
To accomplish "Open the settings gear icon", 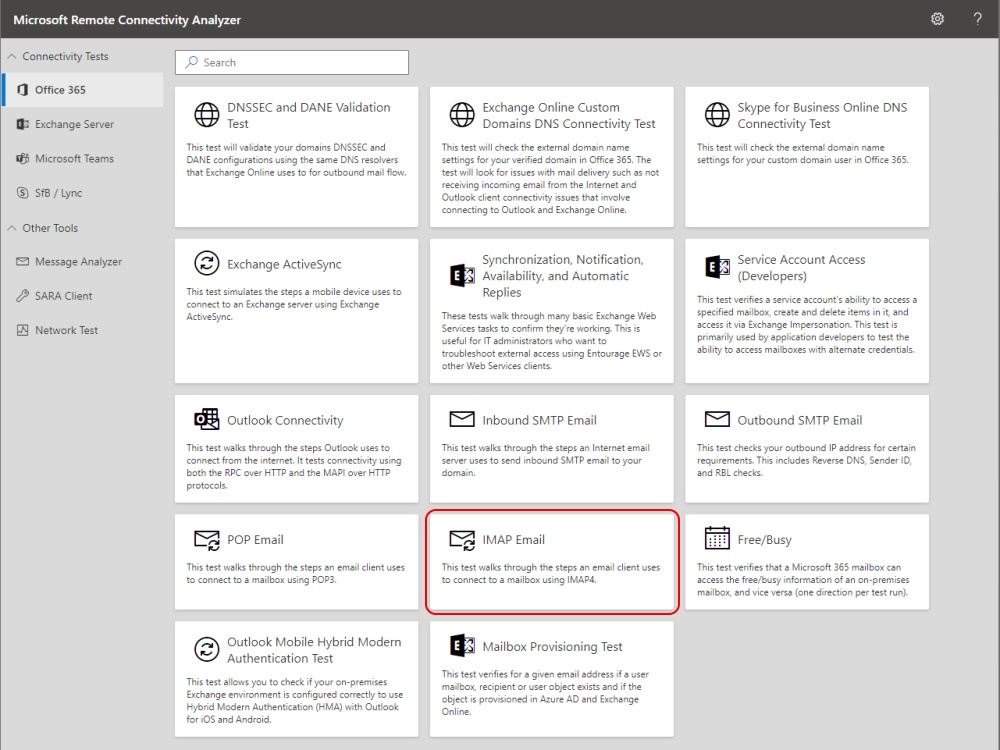I will coord(937,19).
